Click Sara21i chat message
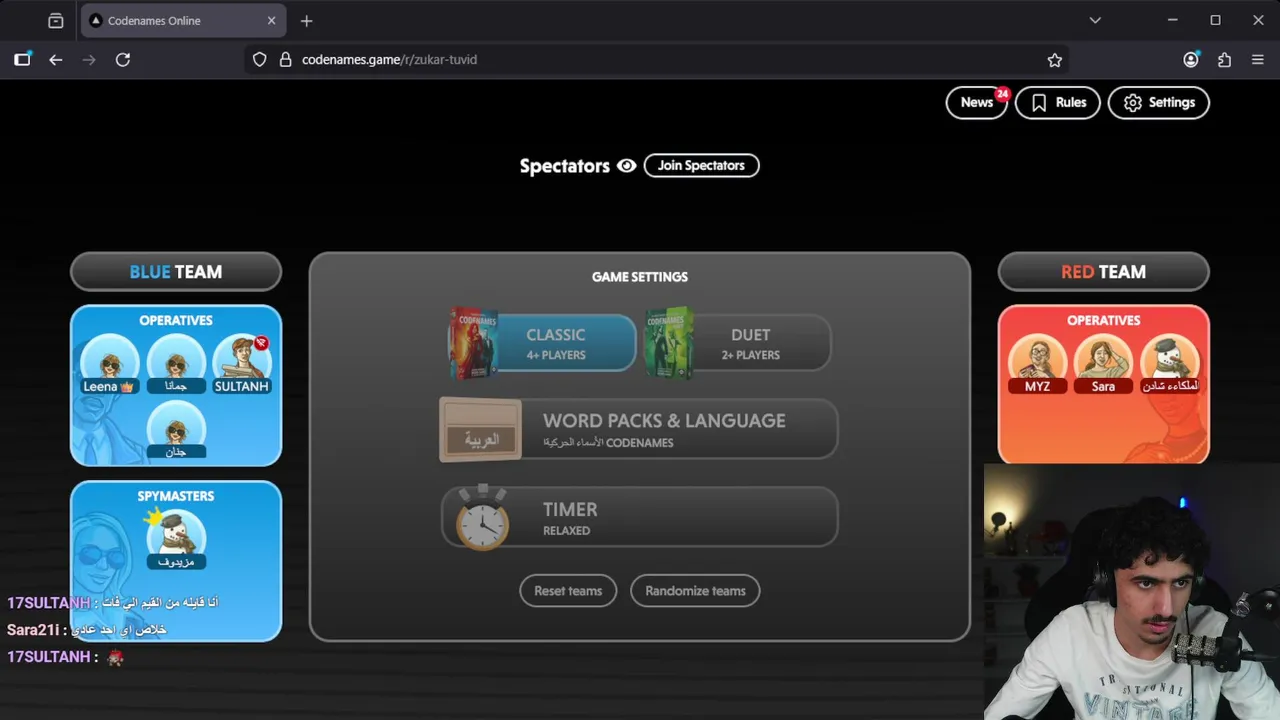This screenshot has height=720, width=1280. (x=87, y=629)
